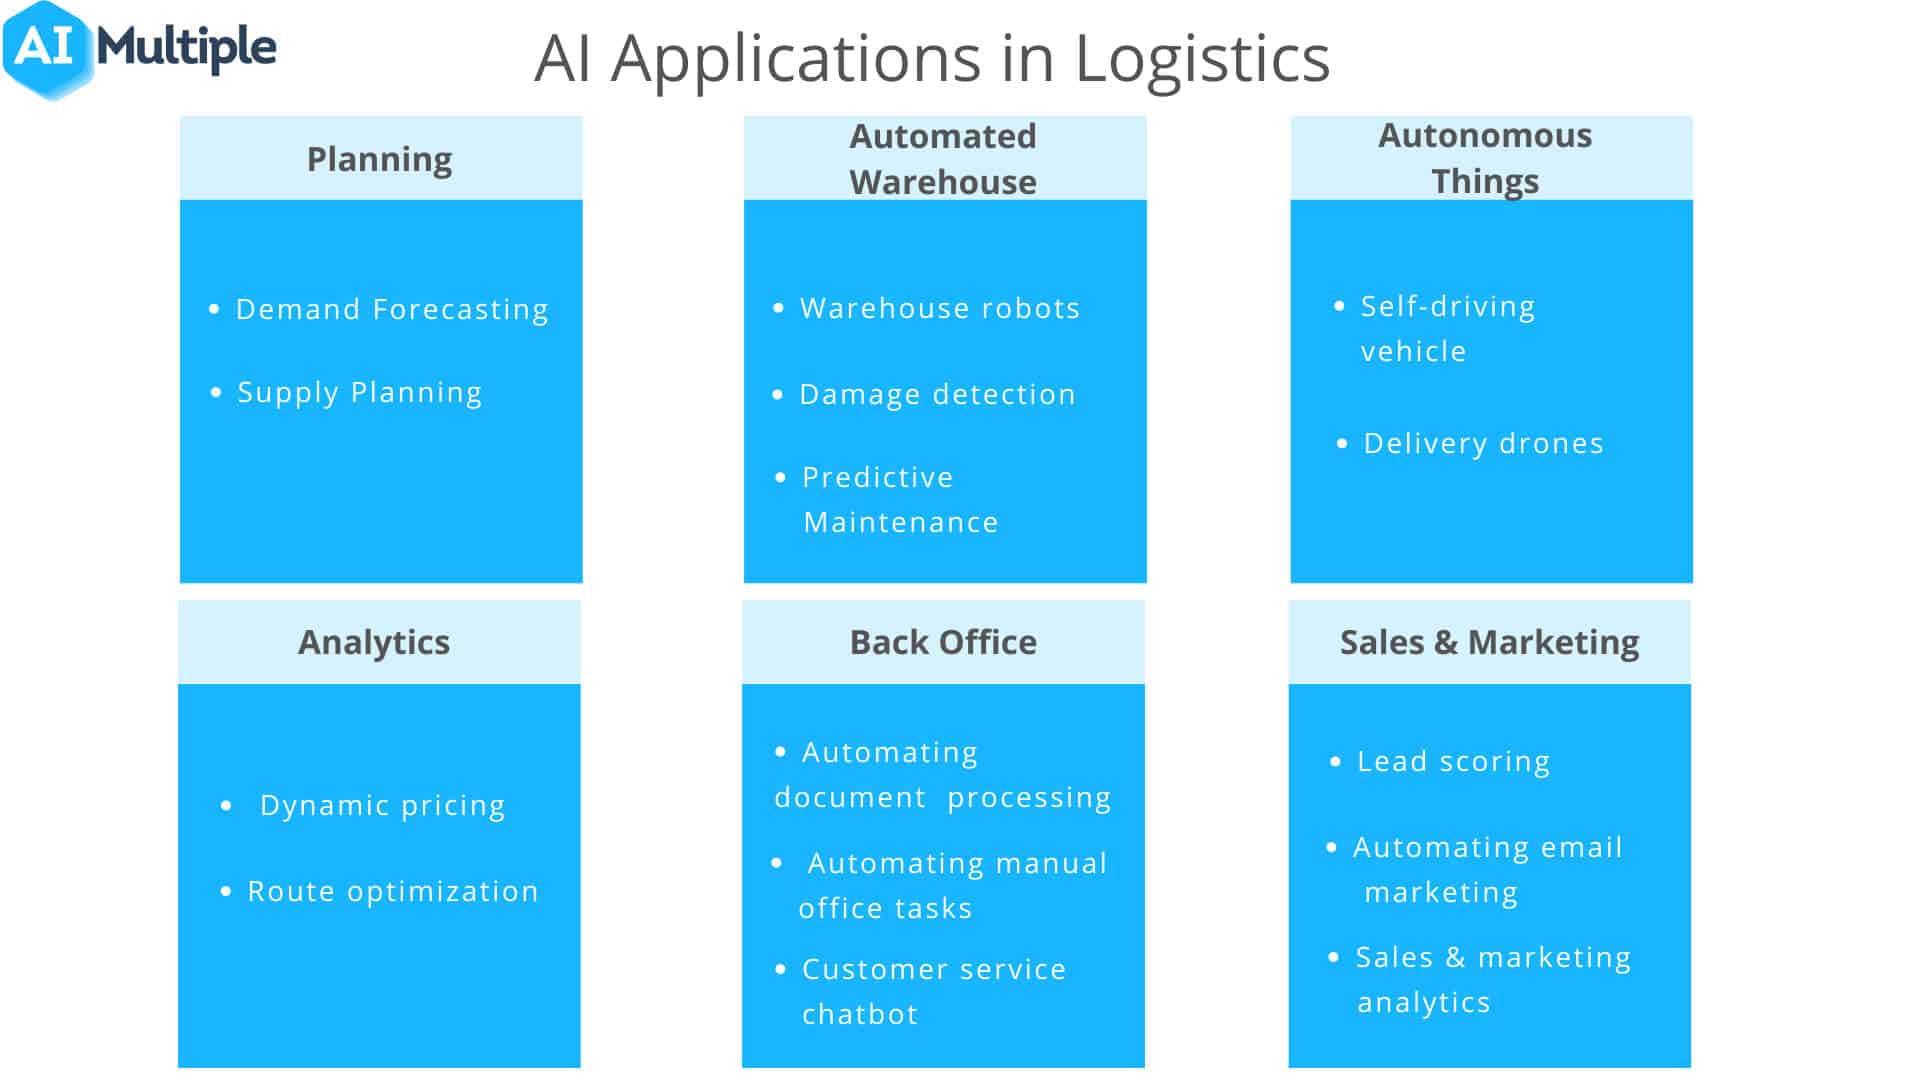The width and height of the screenshot is (1920, 1080).
Task: Click the Demand Forecasting bullet point
Action: (375, 309)
